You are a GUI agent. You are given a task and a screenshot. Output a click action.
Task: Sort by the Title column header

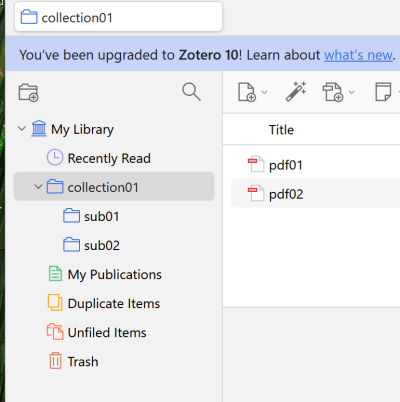click(x=281, y=130)
